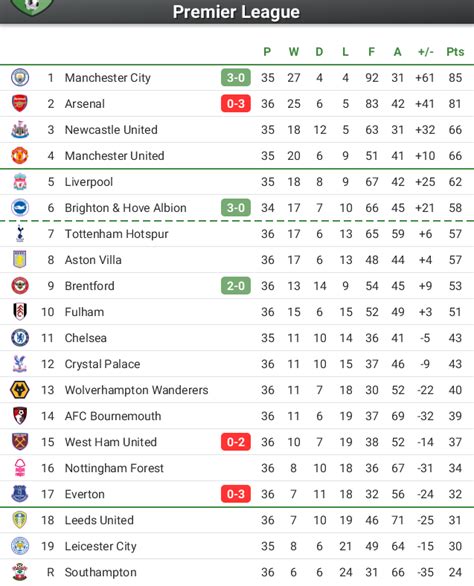Click the Tottenham Hotspur cockerel crest
Screen dimensions: 474x586
click(20, 234)
